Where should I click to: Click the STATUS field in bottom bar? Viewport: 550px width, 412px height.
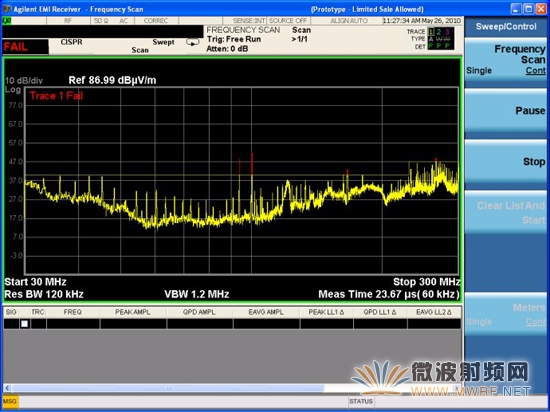click(361, 401)
